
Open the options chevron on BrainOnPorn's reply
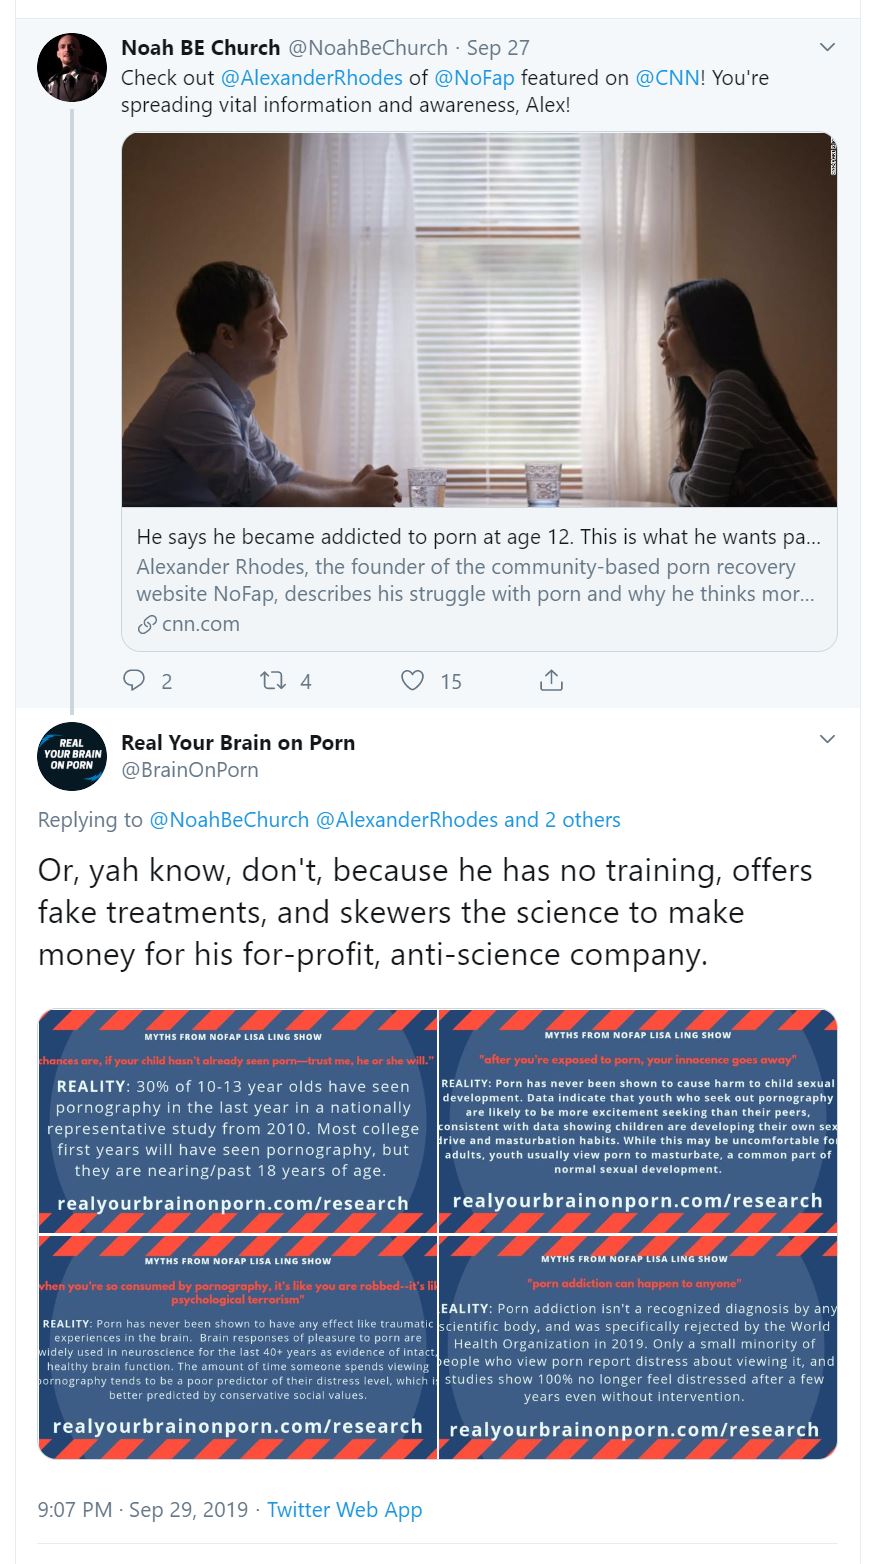tap(827, 739)
